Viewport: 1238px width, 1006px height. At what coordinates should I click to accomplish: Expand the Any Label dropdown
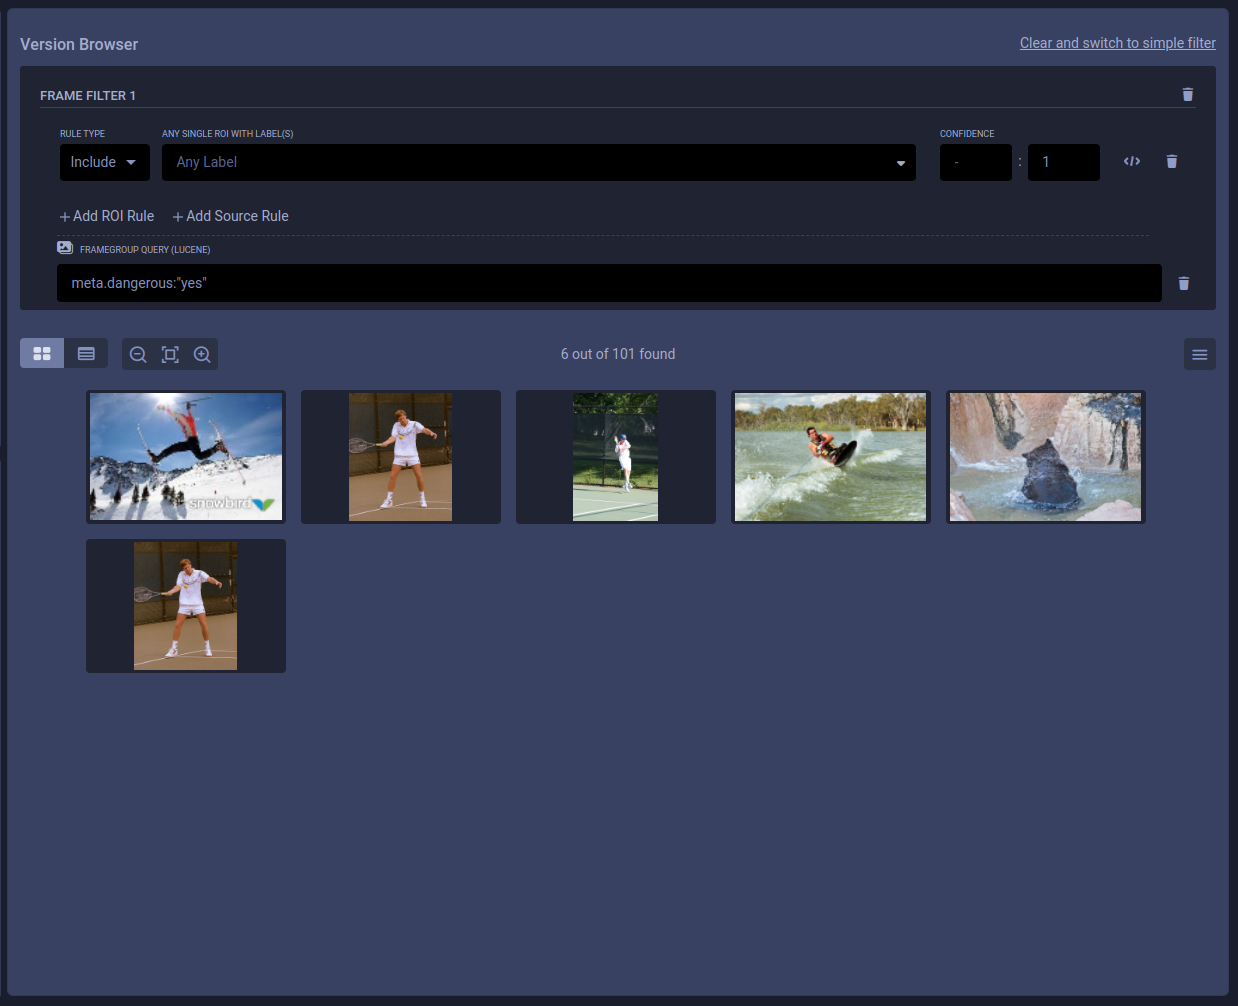coord(539,162)
